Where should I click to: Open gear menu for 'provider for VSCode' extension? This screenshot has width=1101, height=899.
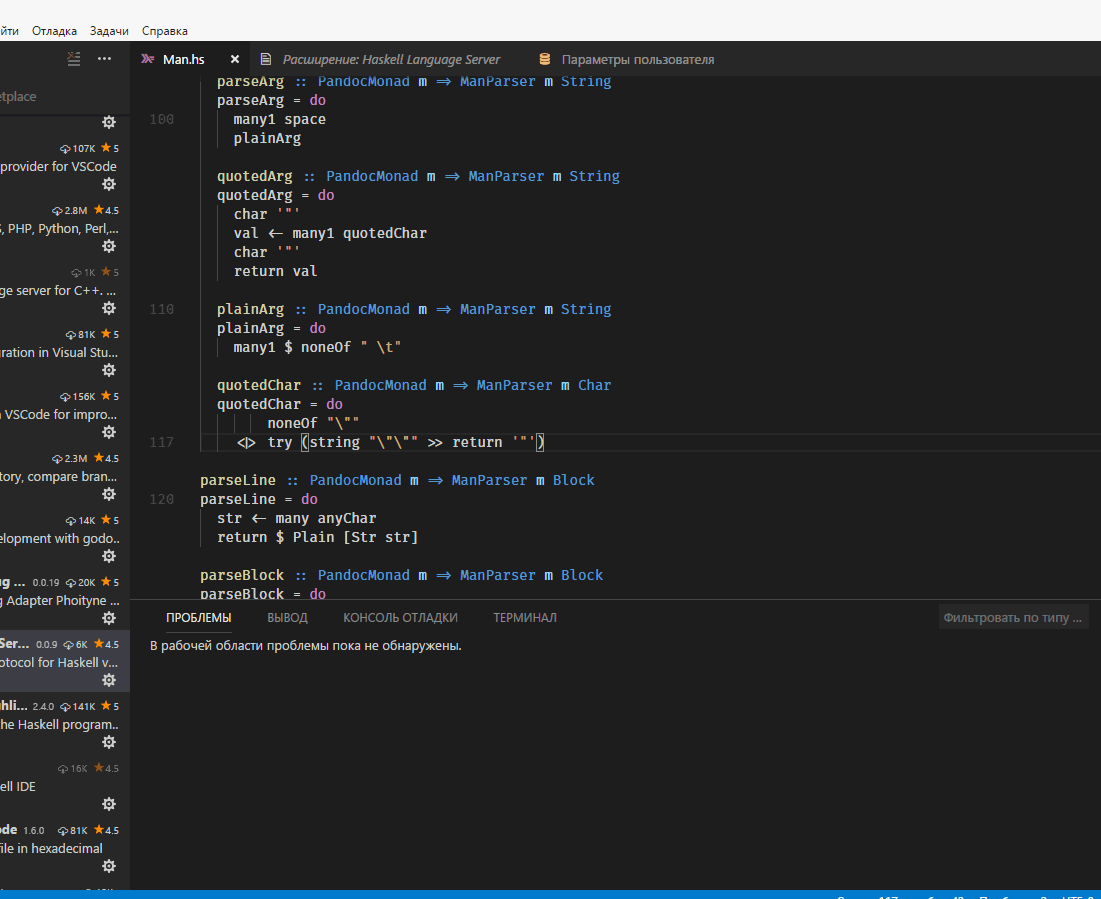(109, 184)
